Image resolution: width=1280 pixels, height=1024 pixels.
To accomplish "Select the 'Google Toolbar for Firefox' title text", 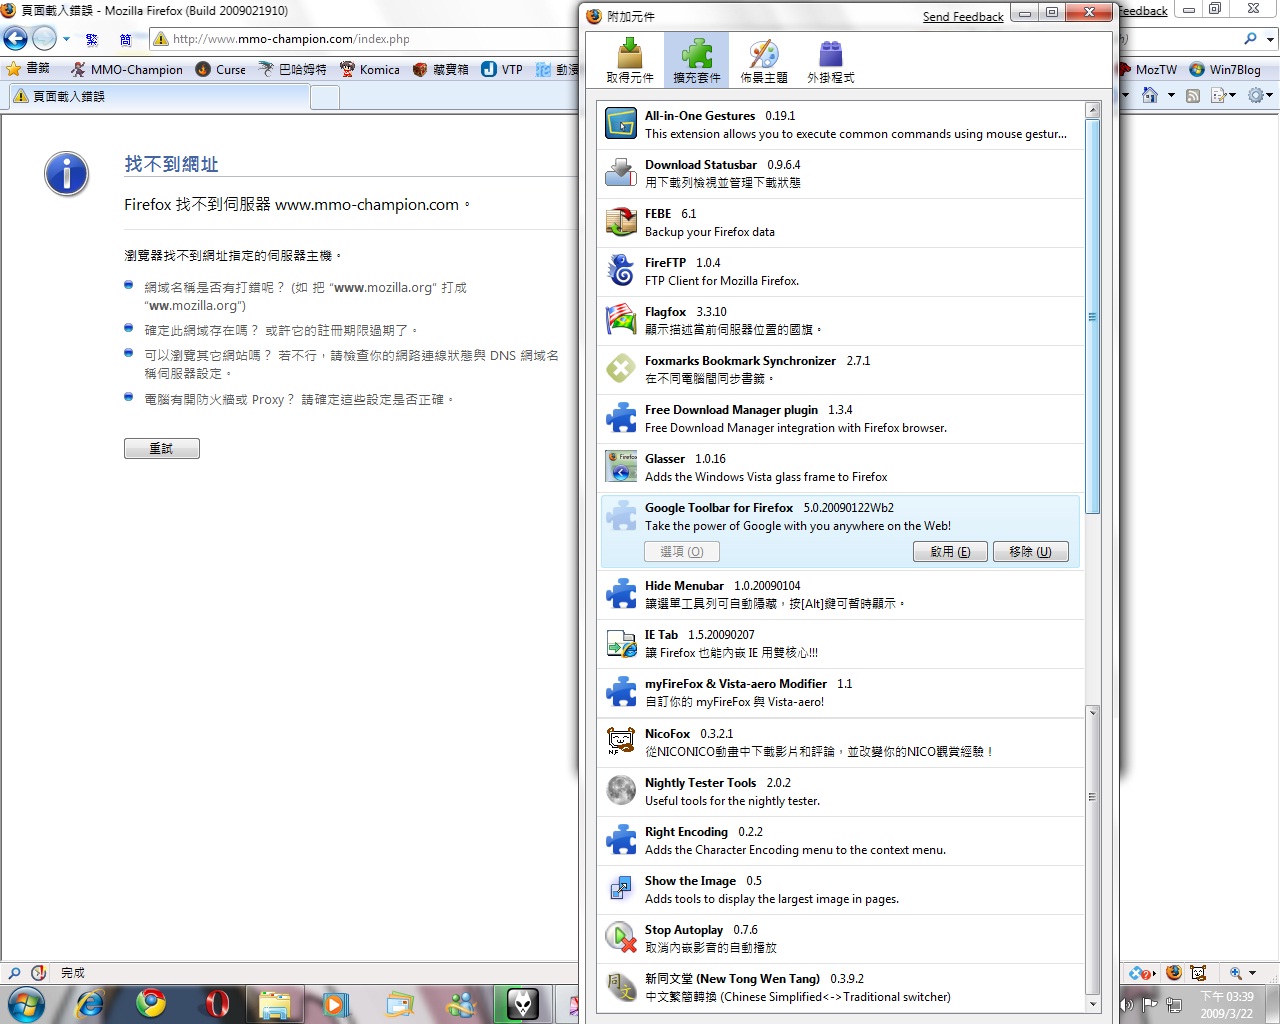I will (x=719, y=508).
